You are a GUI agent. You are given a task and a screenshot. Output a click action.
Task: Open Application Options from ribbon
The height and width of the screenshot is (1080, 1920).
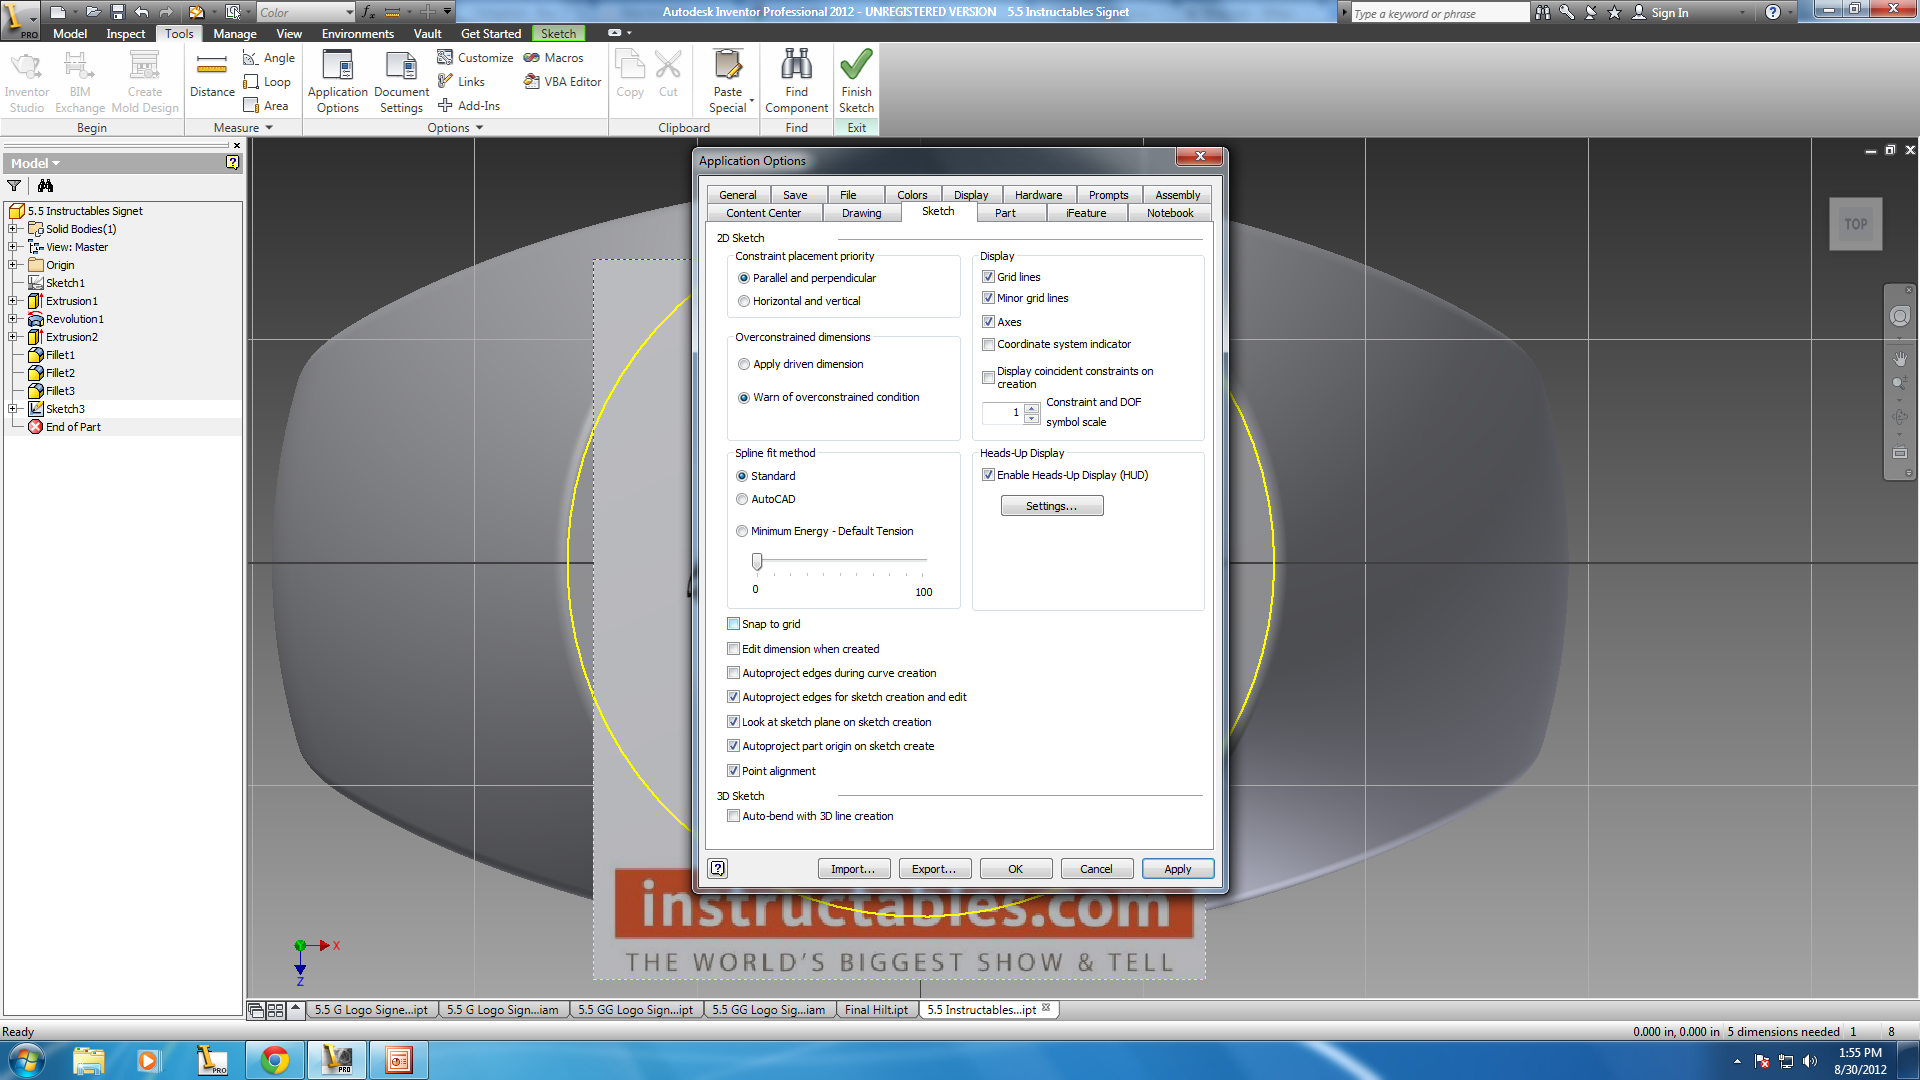[338, 81]
